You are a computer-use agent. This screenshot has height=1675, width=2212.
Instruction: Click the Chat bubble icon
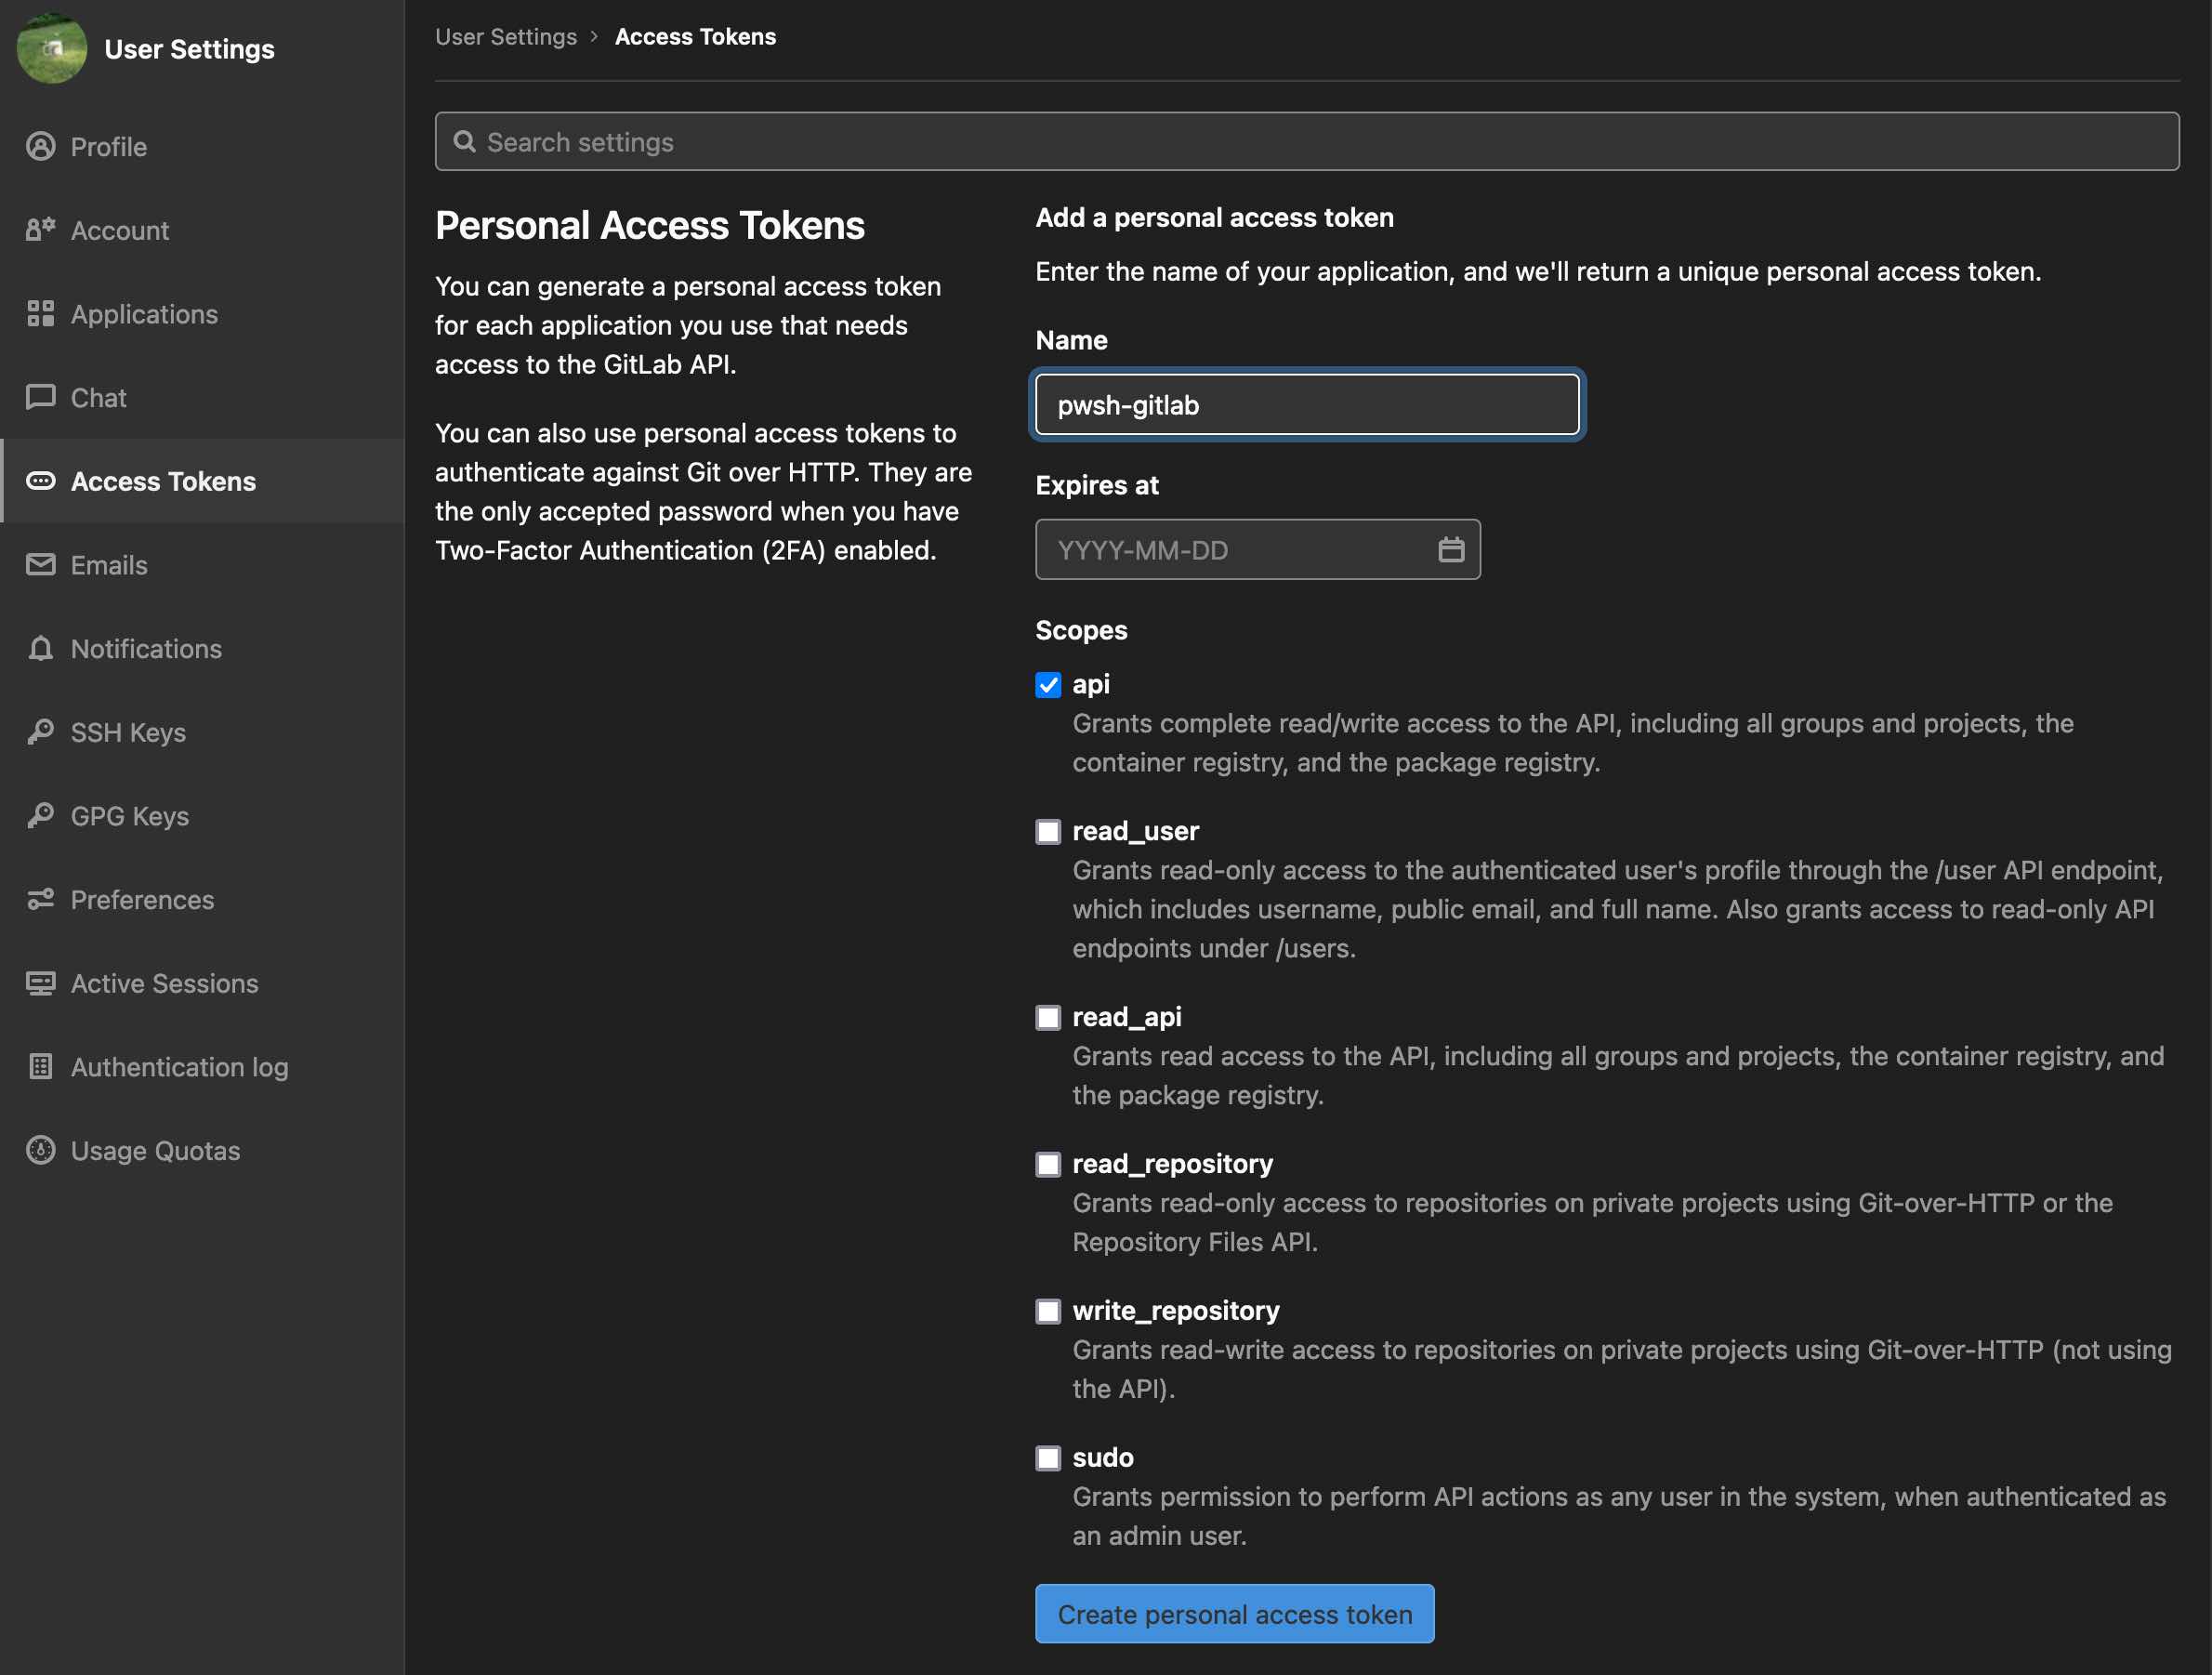point(40,397)
